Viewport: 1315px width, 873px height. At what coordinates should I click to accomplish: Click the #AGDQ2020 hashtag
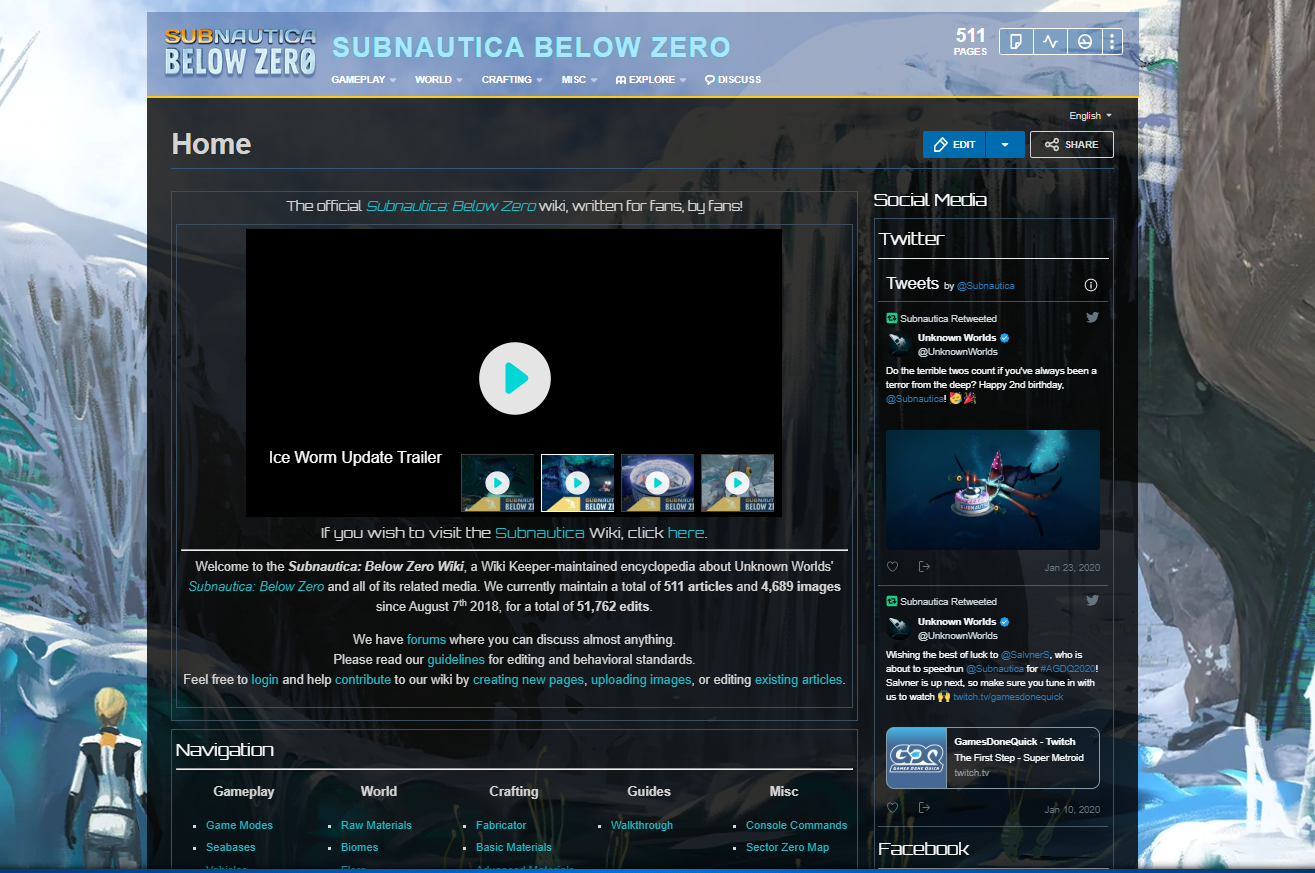coord(1067,668)
